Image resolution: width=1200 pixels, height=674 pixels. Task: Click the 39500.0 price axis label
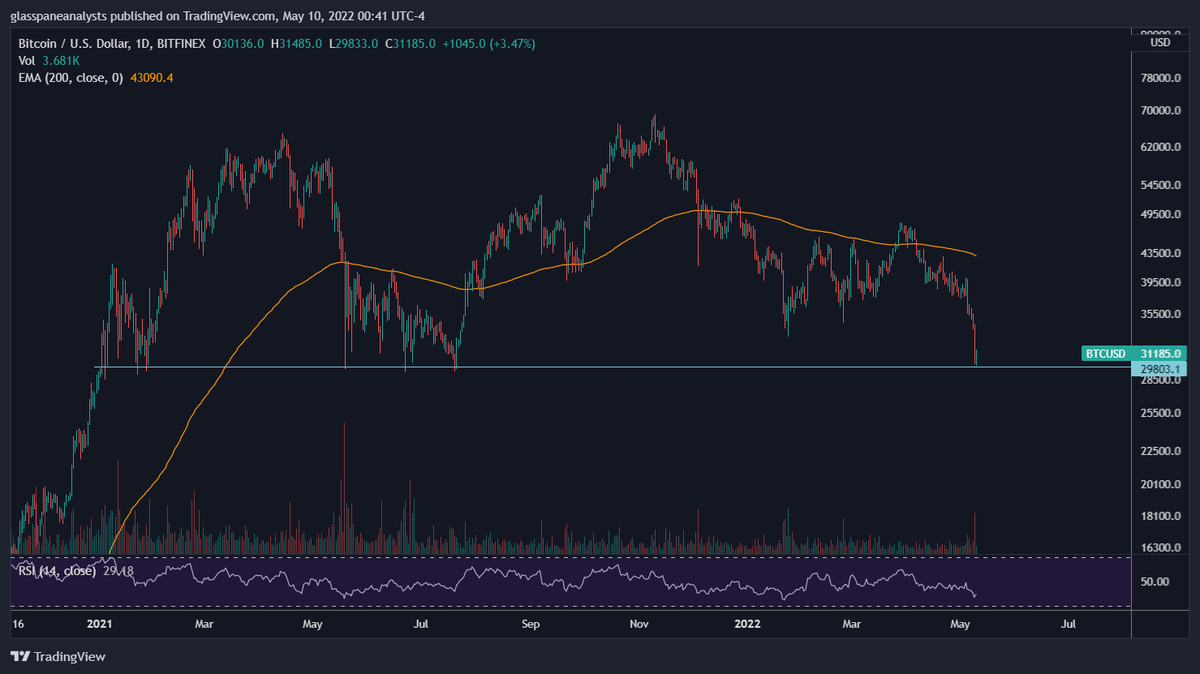click(1163, 283)
